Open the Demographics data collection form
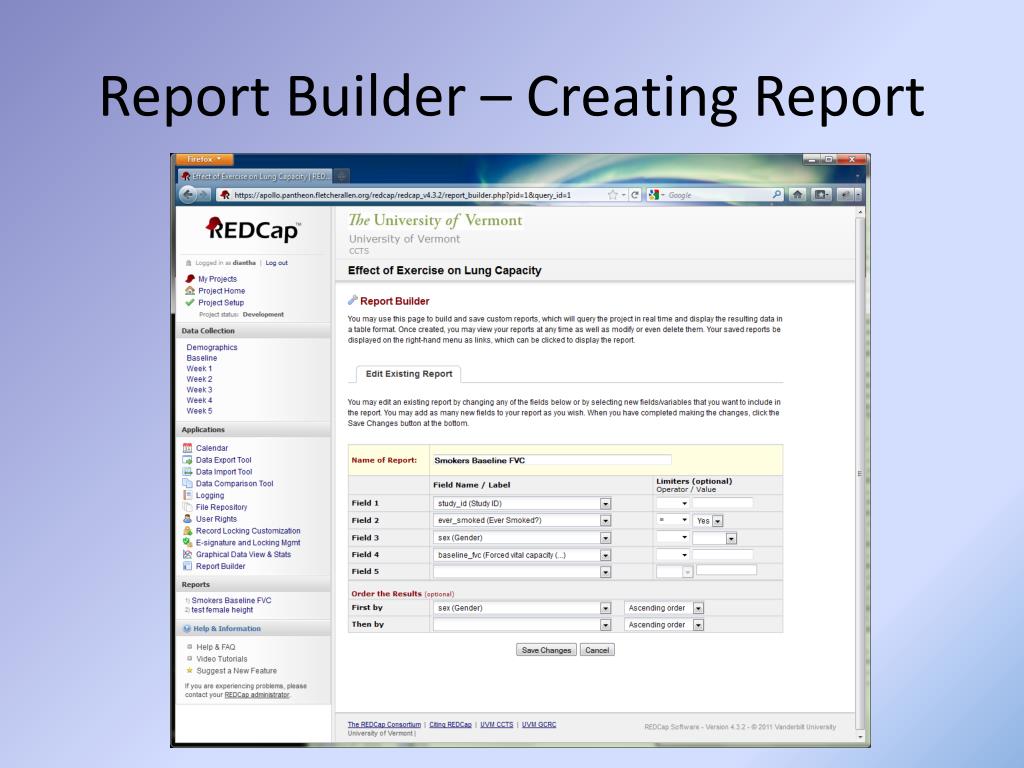Screen dimensions: 1024x768 pyautogui.click(x=212, y=347)
